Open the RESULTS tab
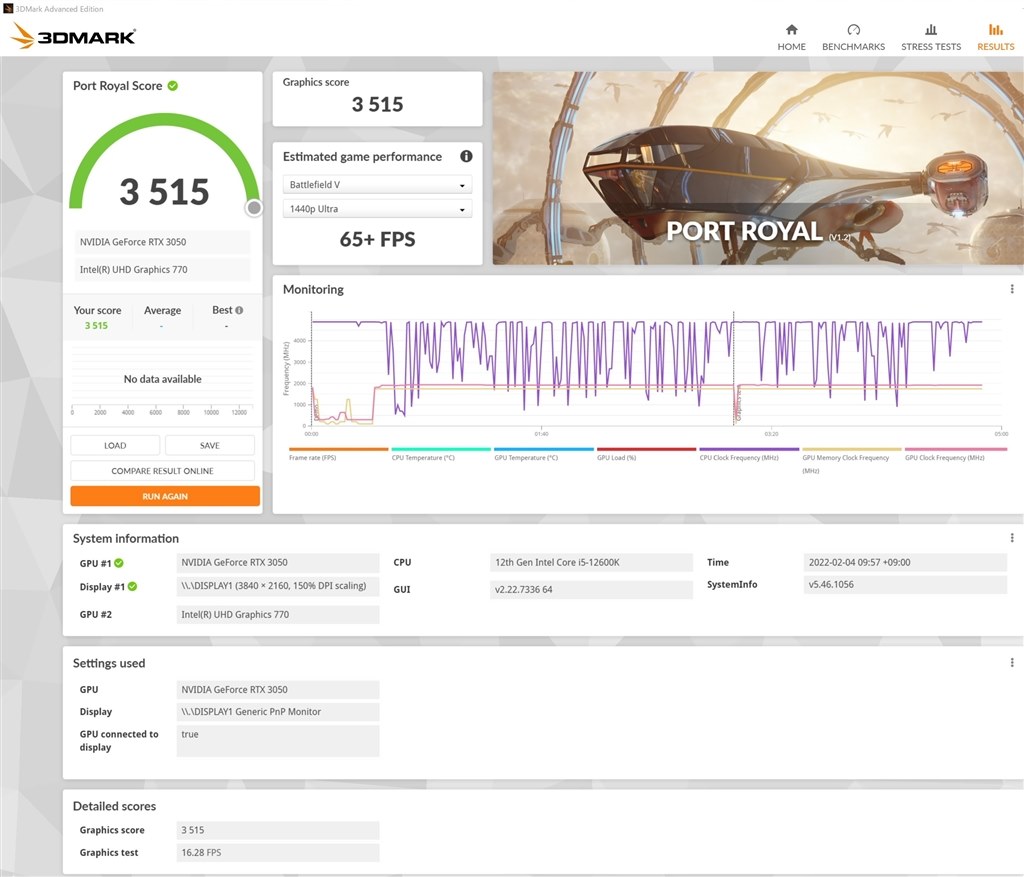The height and width of the screenshot is (877, 1024). pos(995,38)
